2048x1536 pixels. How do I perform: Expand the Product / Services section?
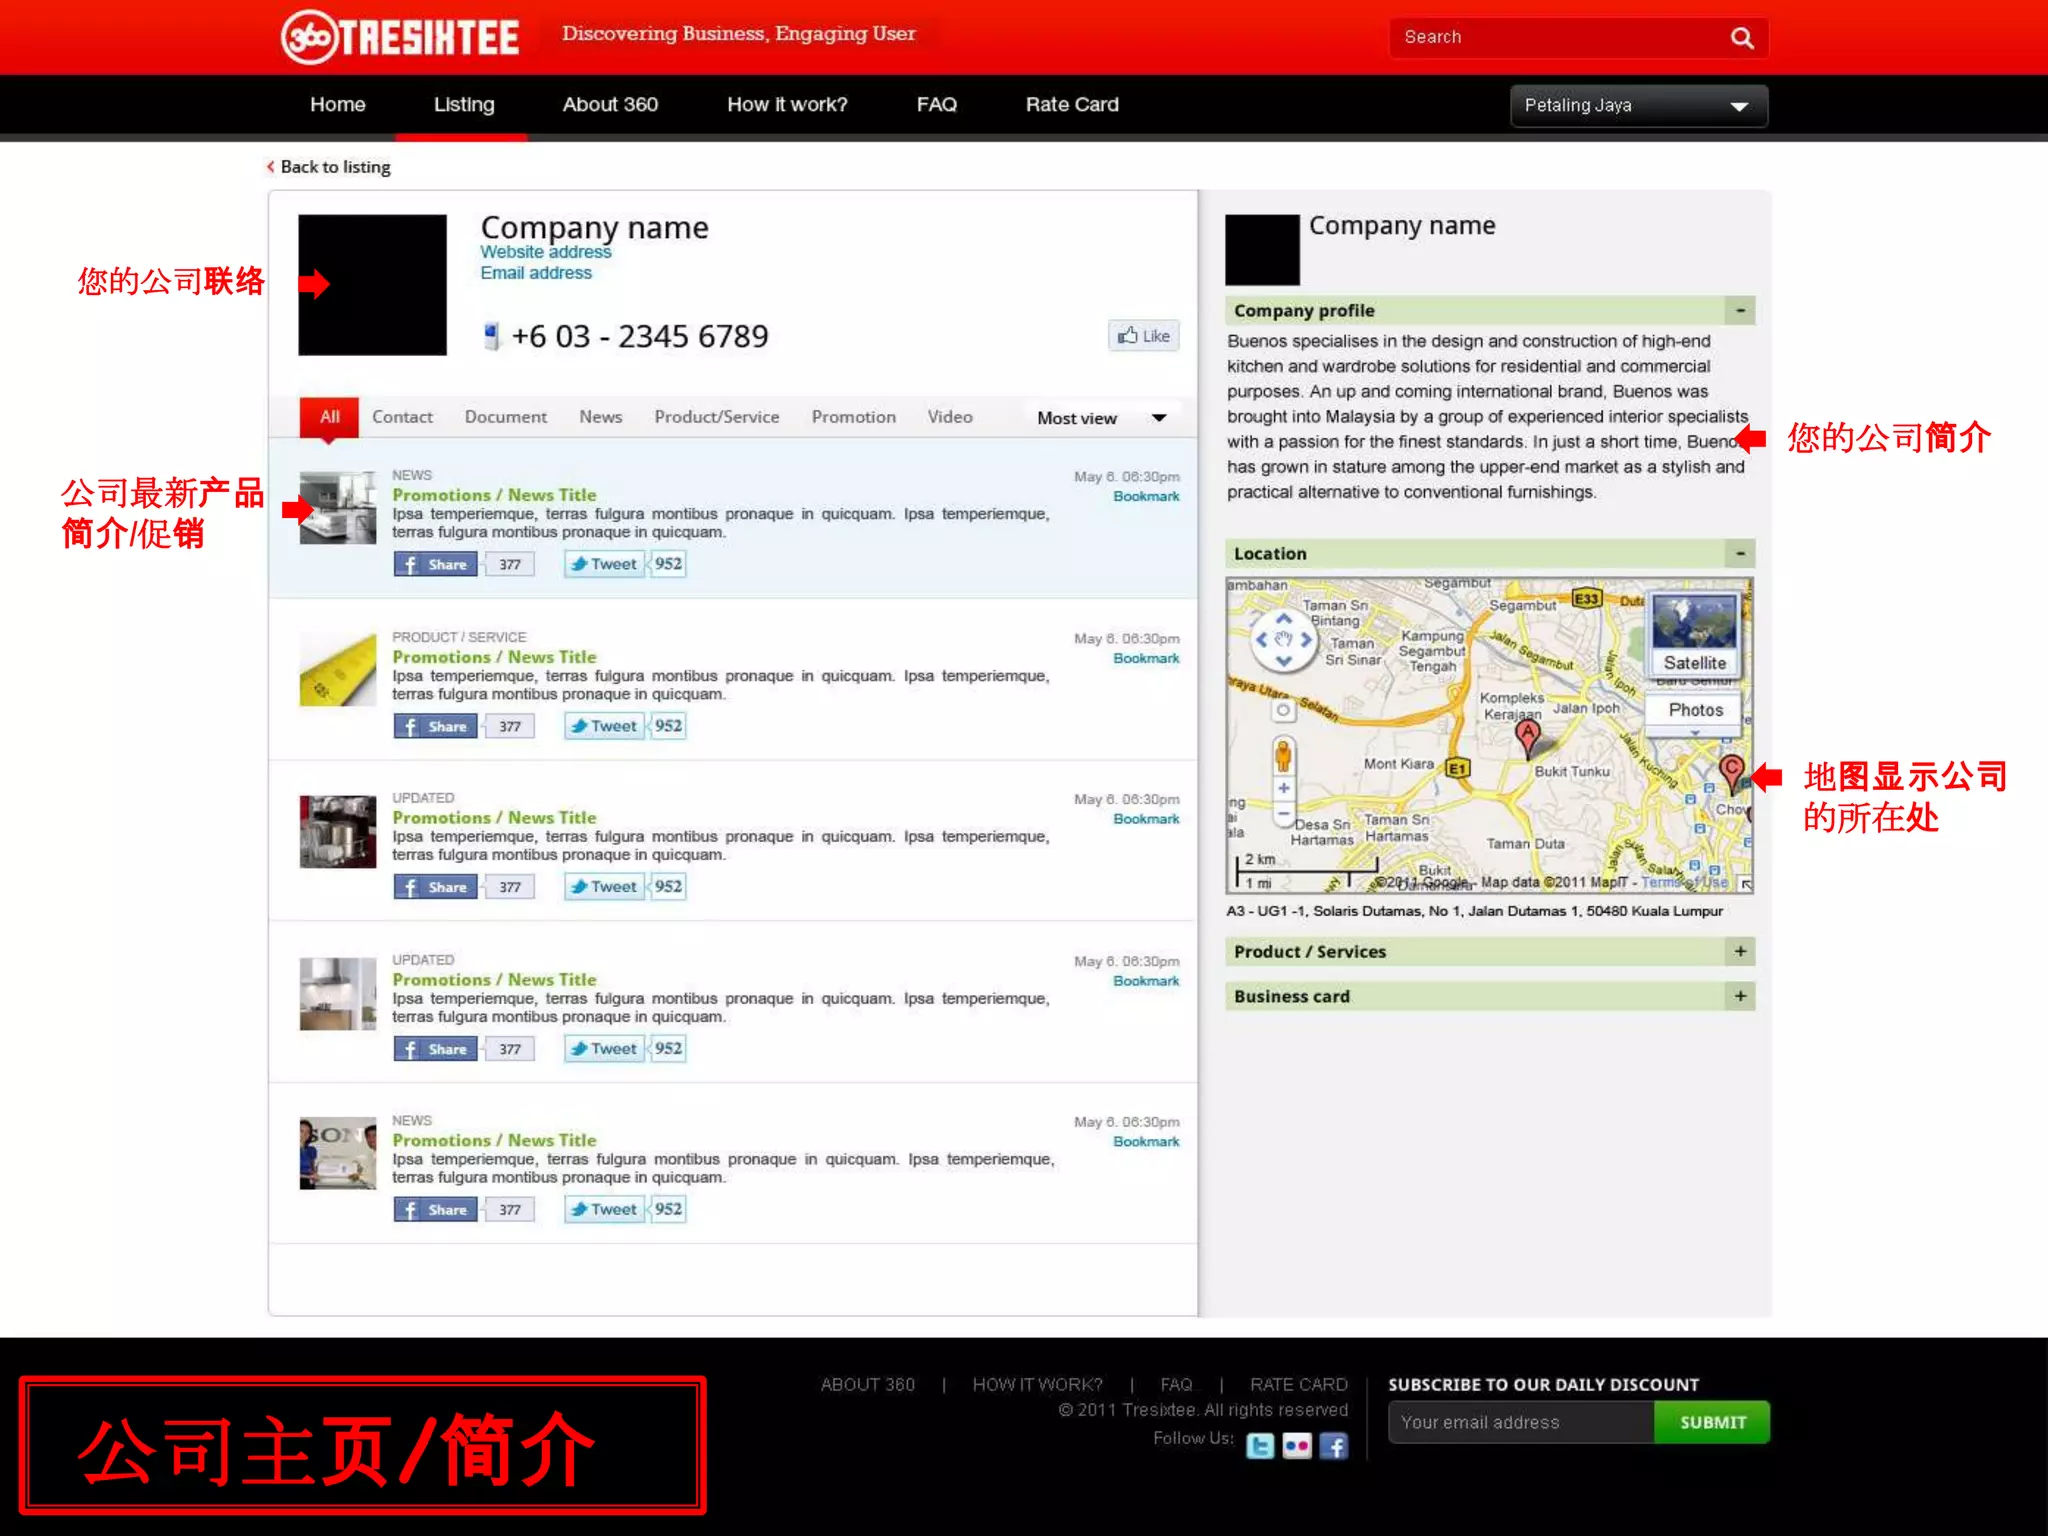pos(1740,952)
